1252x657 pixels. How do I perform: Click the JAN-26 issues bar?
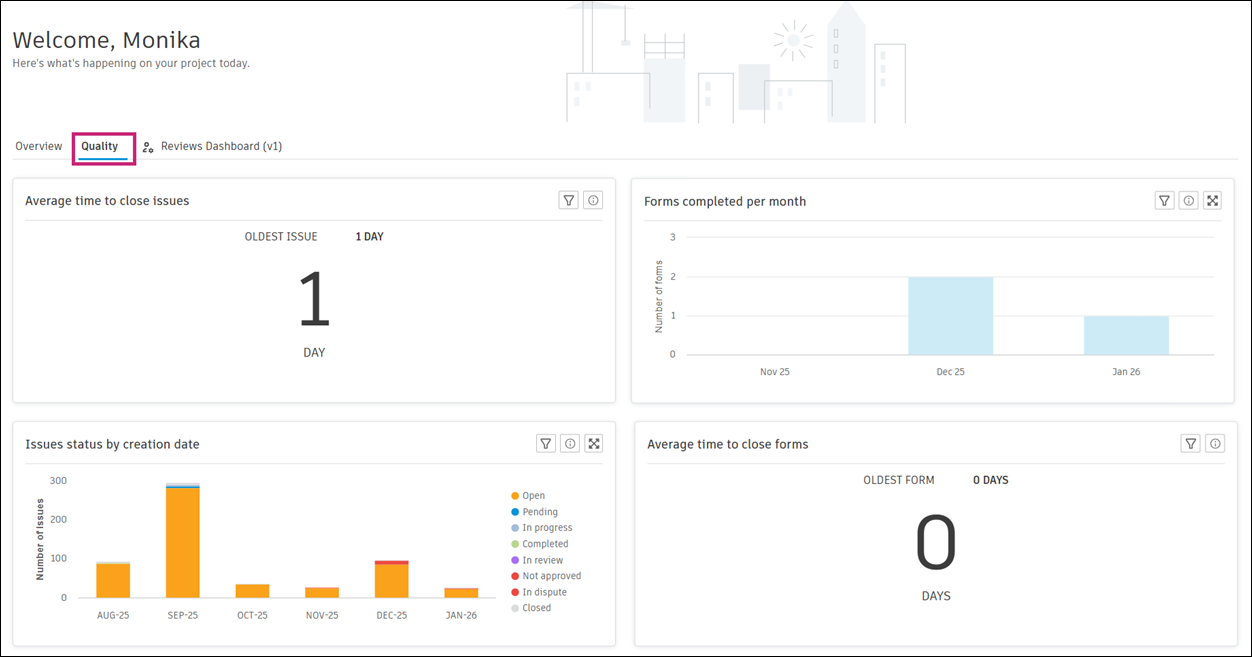pos(461,593)
